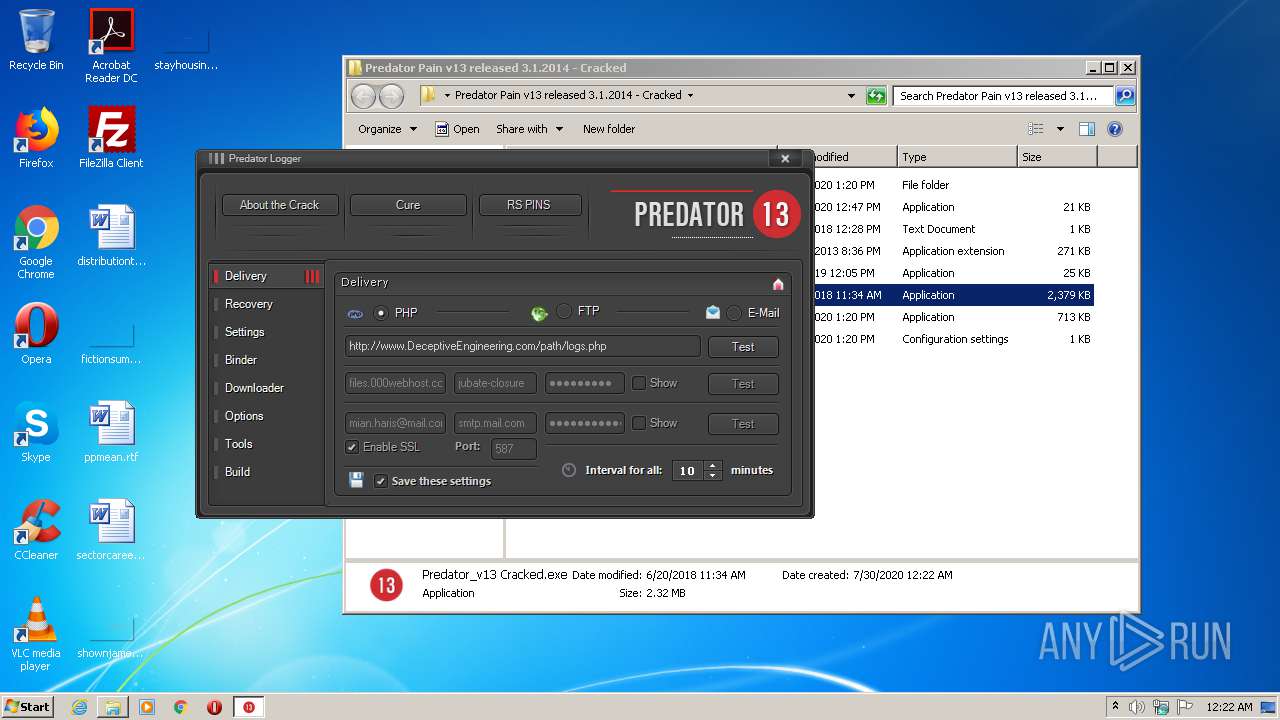
Task: Switch to the Build section
Action: click(238, 472)
